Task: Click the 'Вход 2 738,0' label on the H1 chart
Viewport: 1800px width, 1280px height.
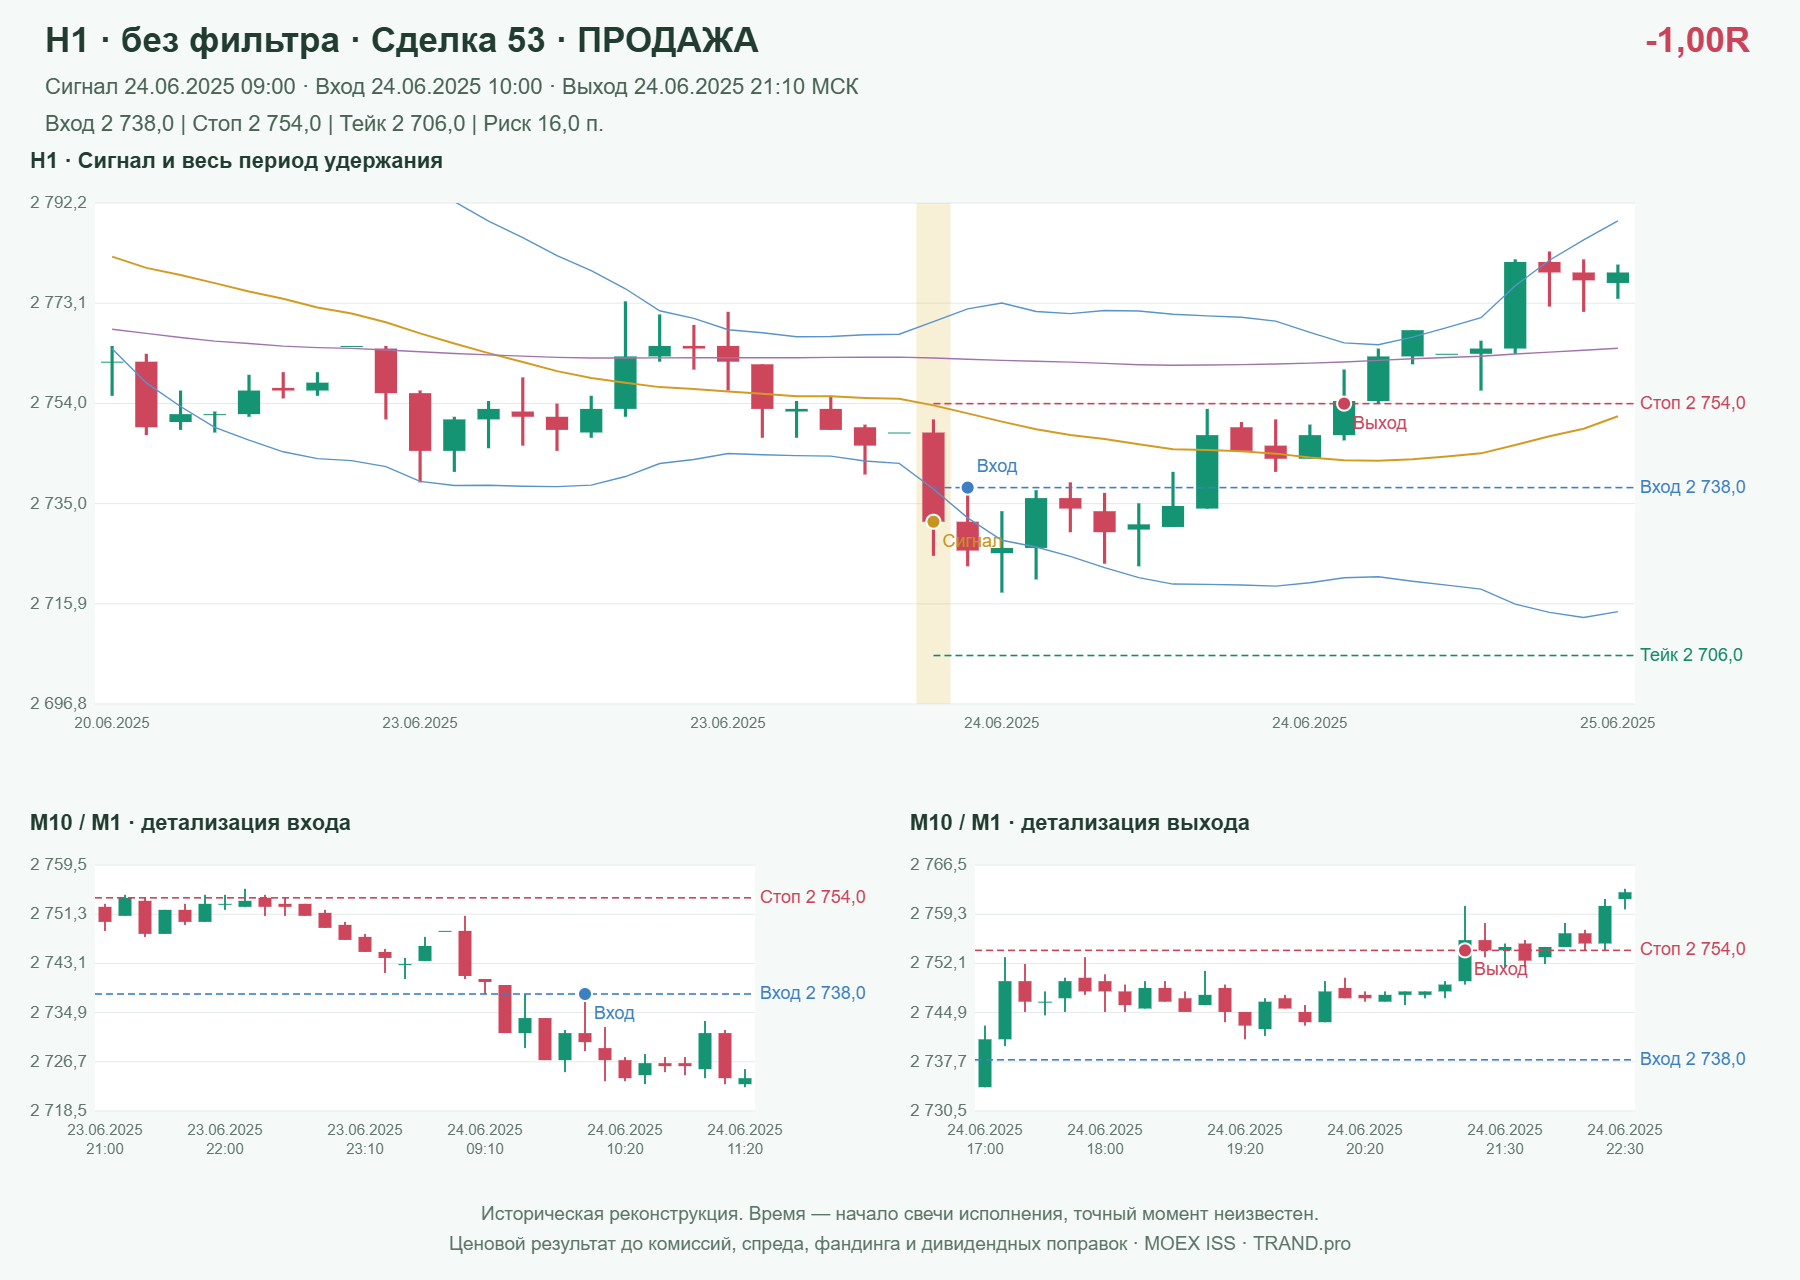Action: click(x=1692, y=487)
